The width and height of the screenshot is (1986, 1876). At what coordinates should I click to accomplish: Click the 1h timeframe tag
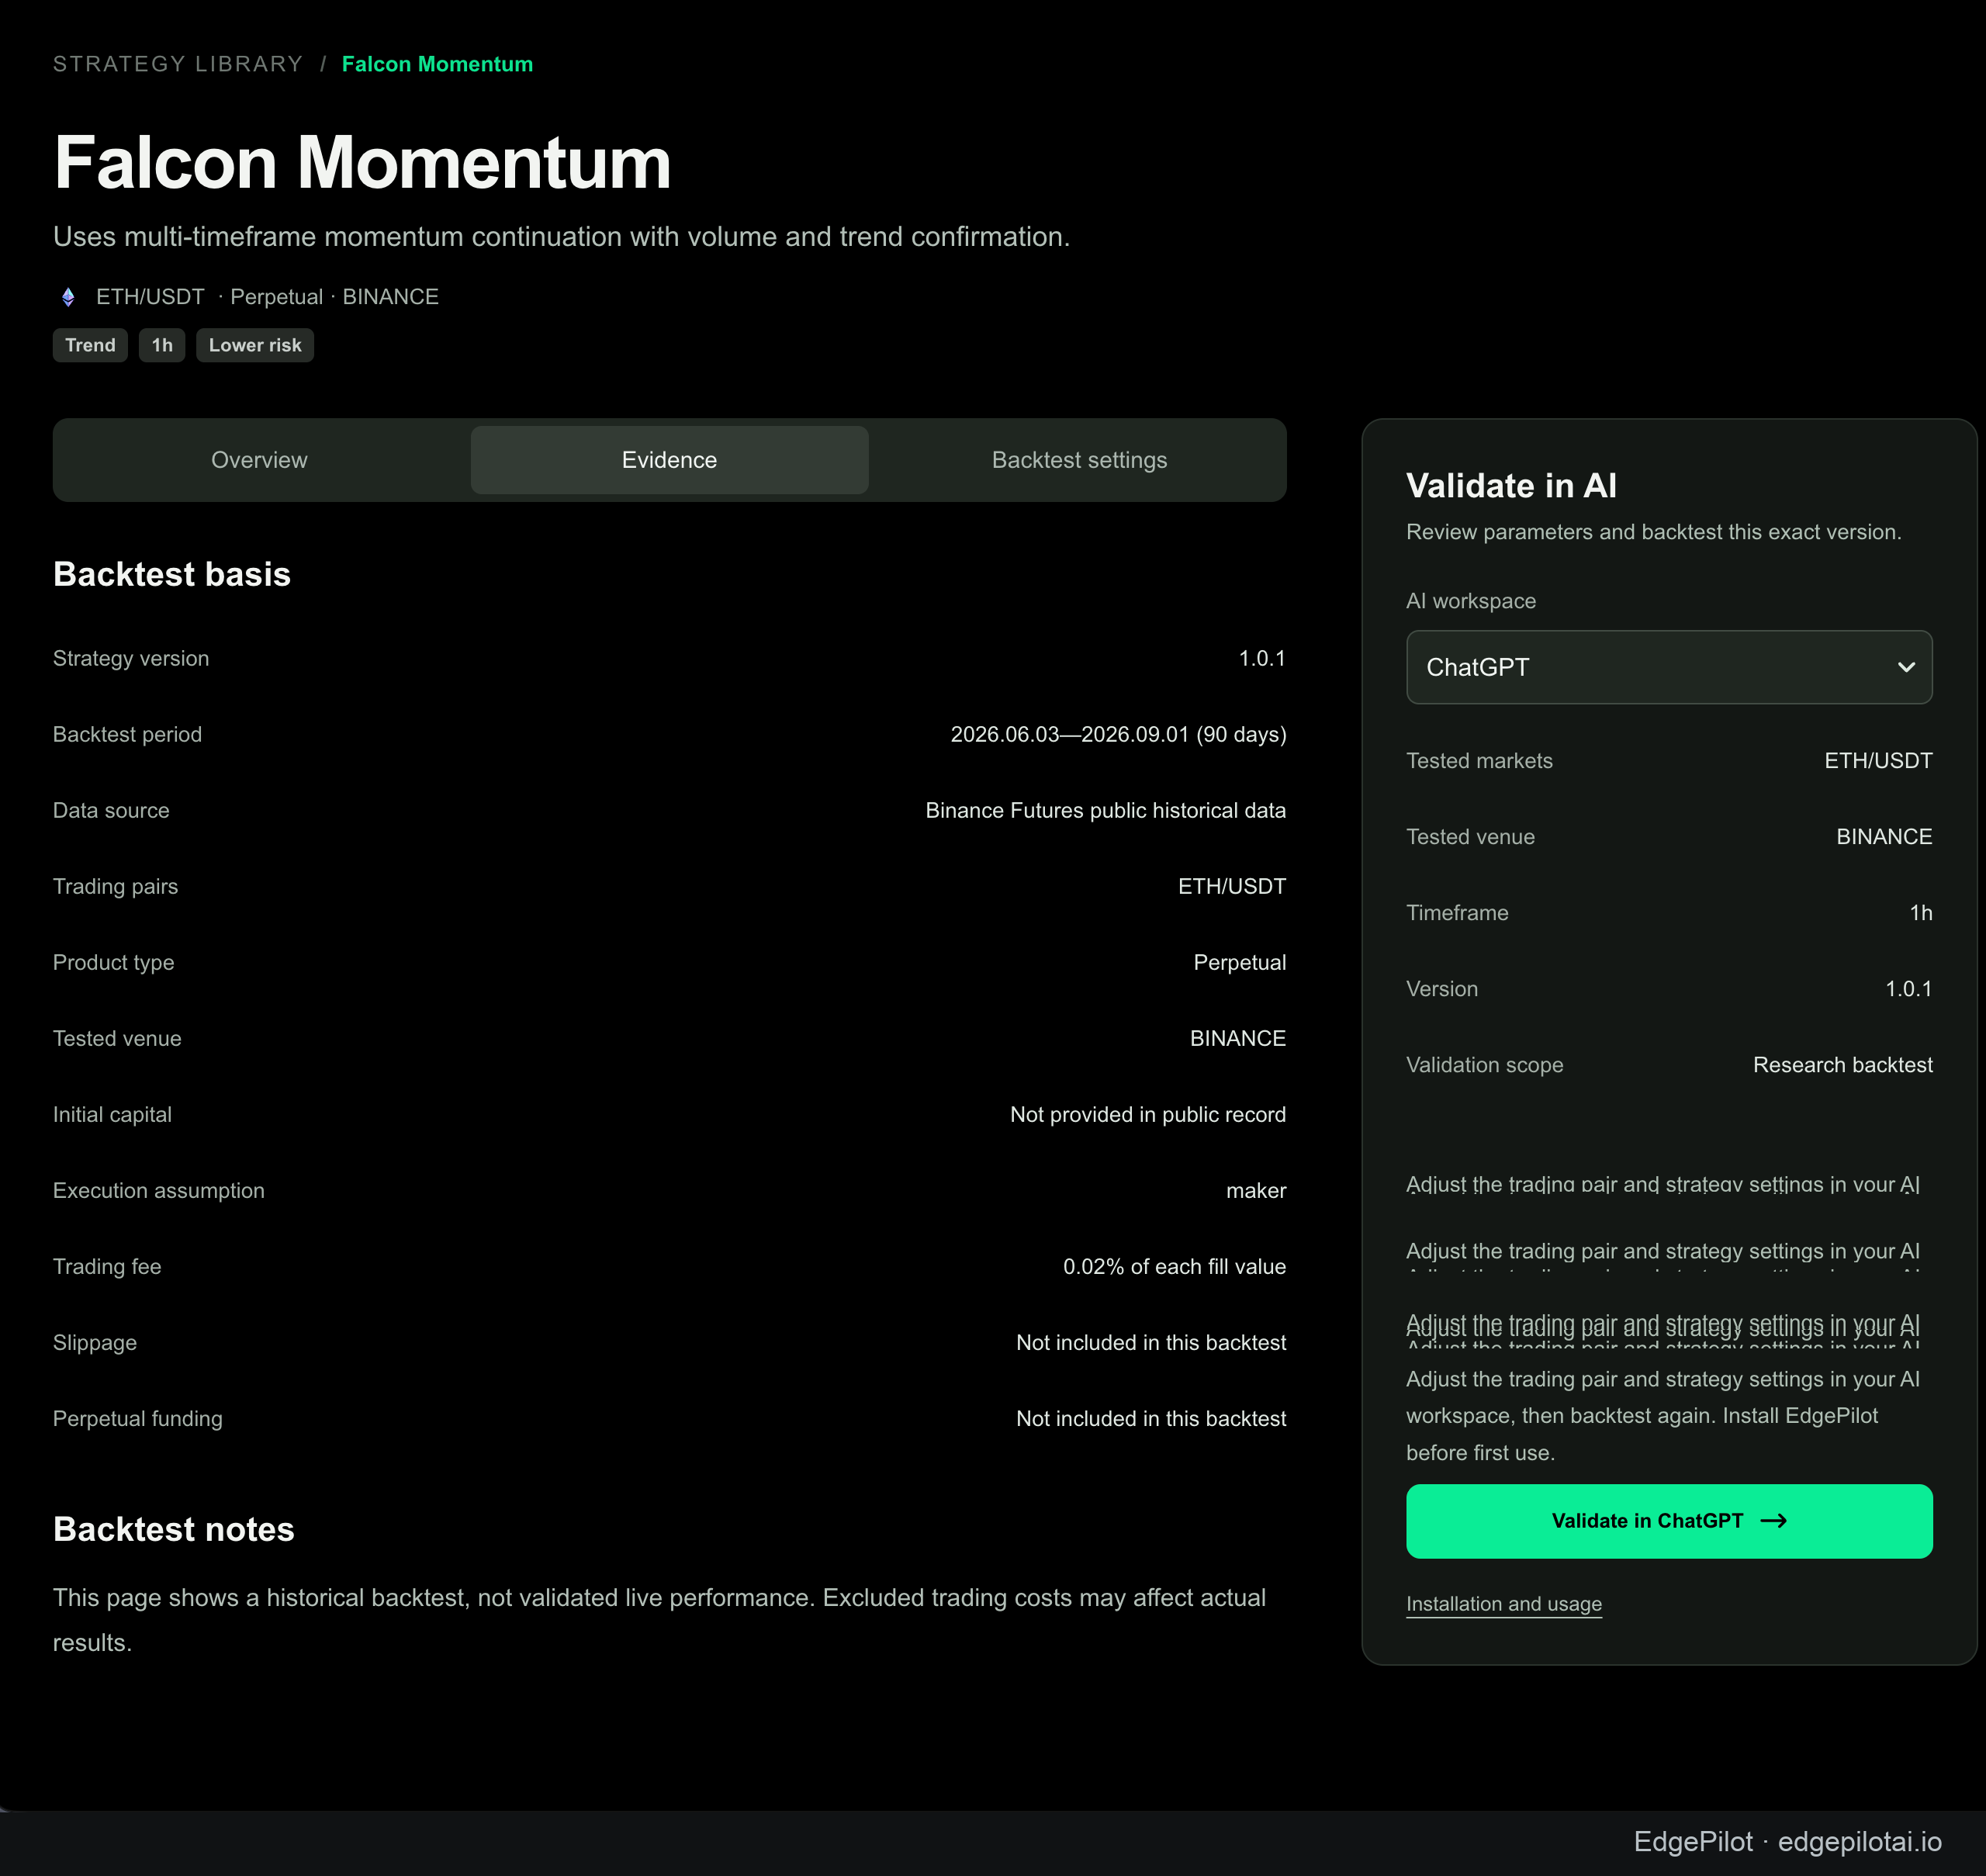(162, 345)
